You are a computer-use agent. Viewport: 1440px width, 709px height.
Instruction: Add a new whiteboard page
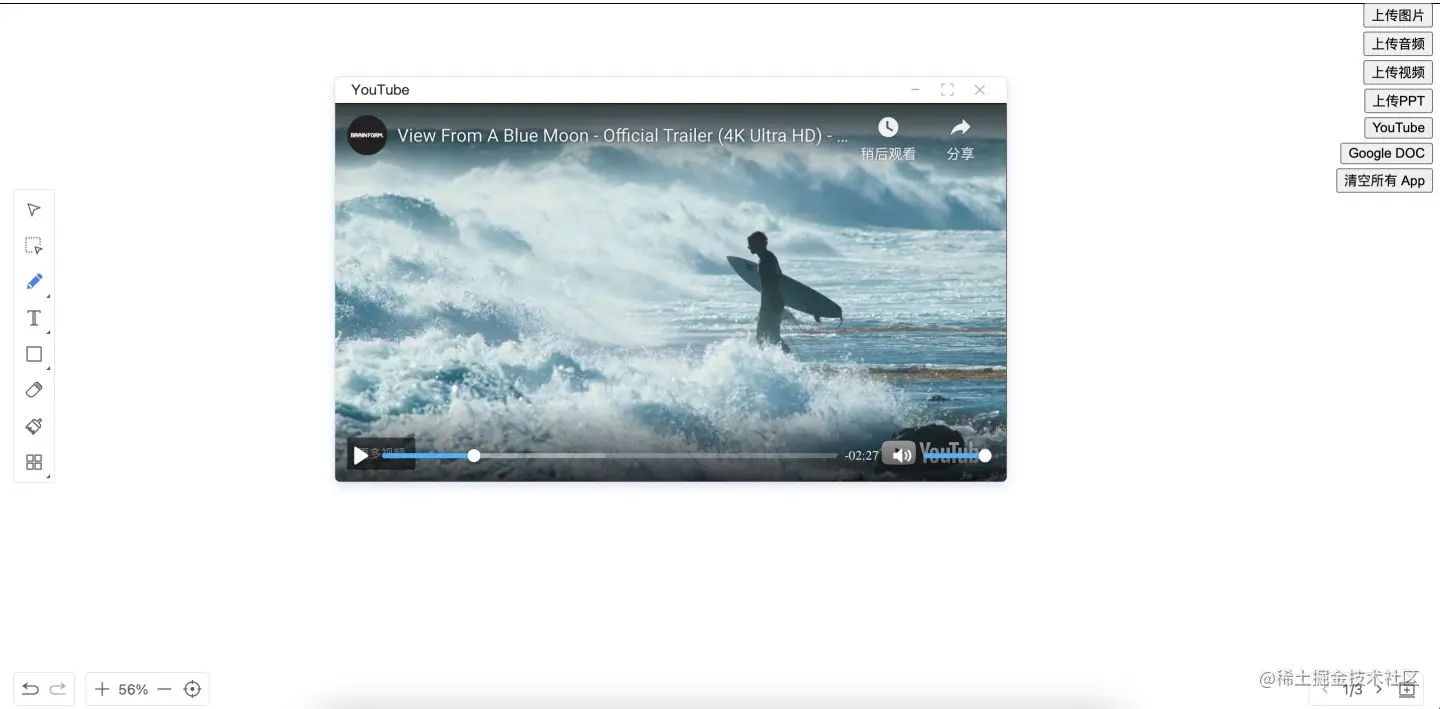pyautogui.click(x=1407, y=689)
